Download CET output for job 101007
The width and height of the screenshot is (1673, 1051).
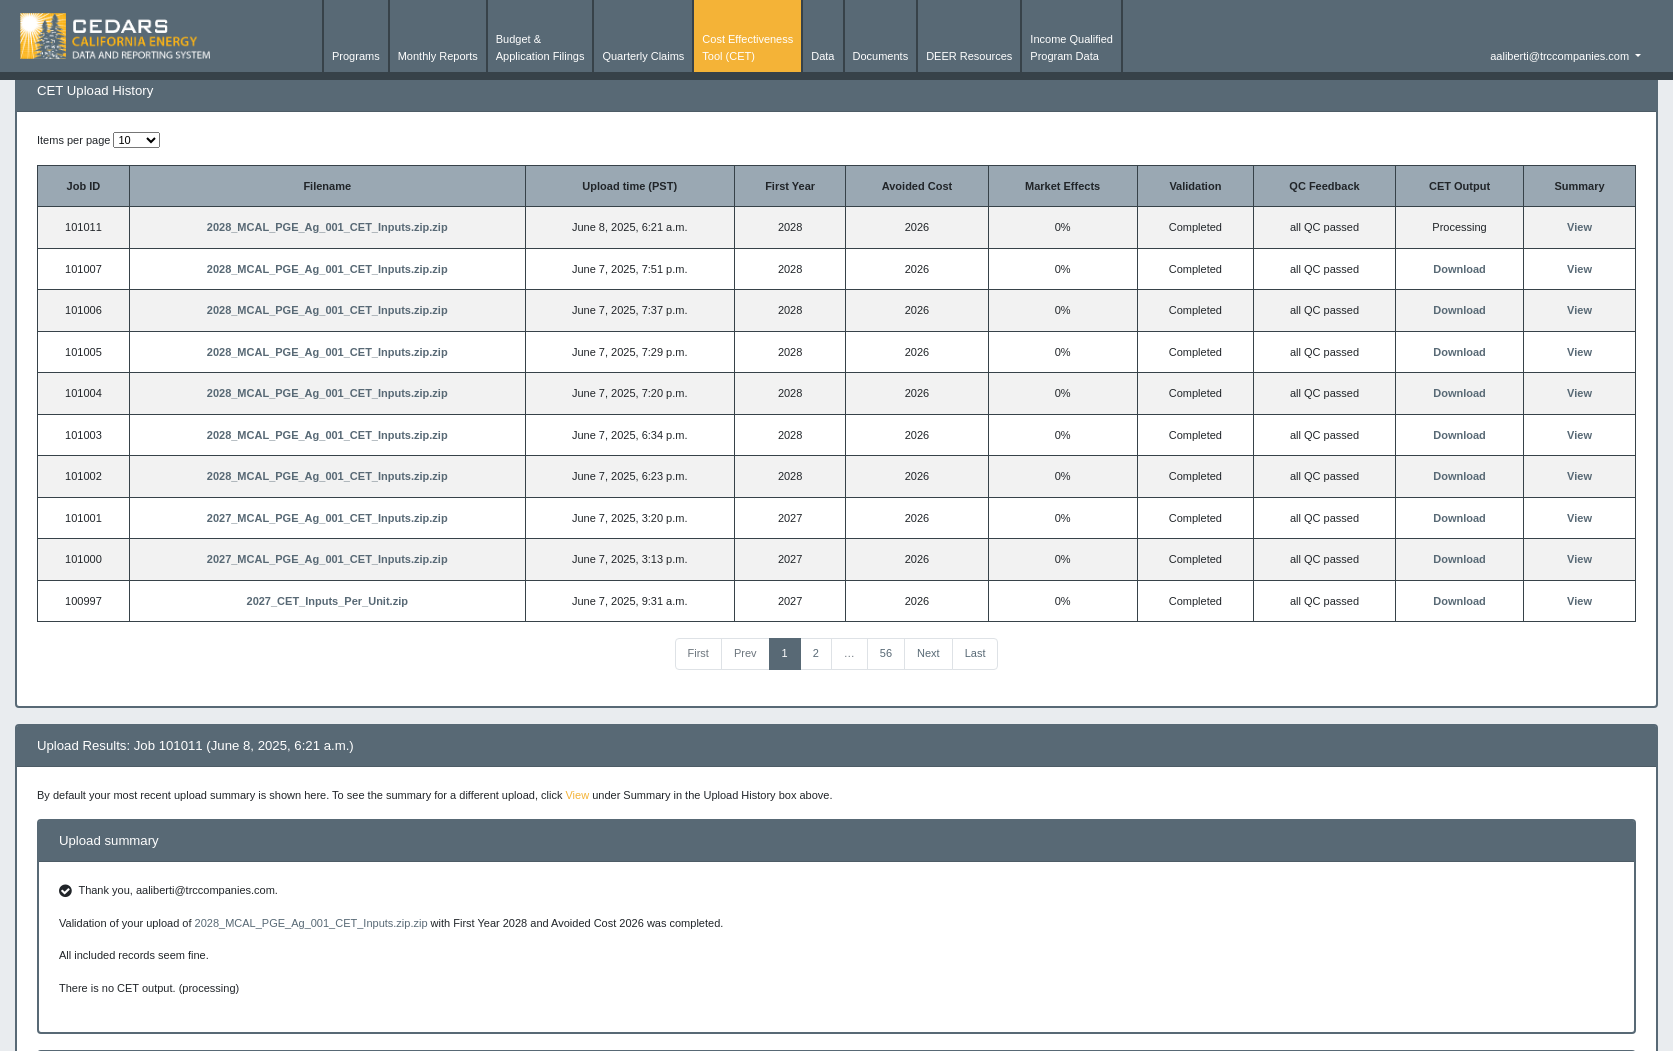pyautogui.click(x=1458, y=269)
